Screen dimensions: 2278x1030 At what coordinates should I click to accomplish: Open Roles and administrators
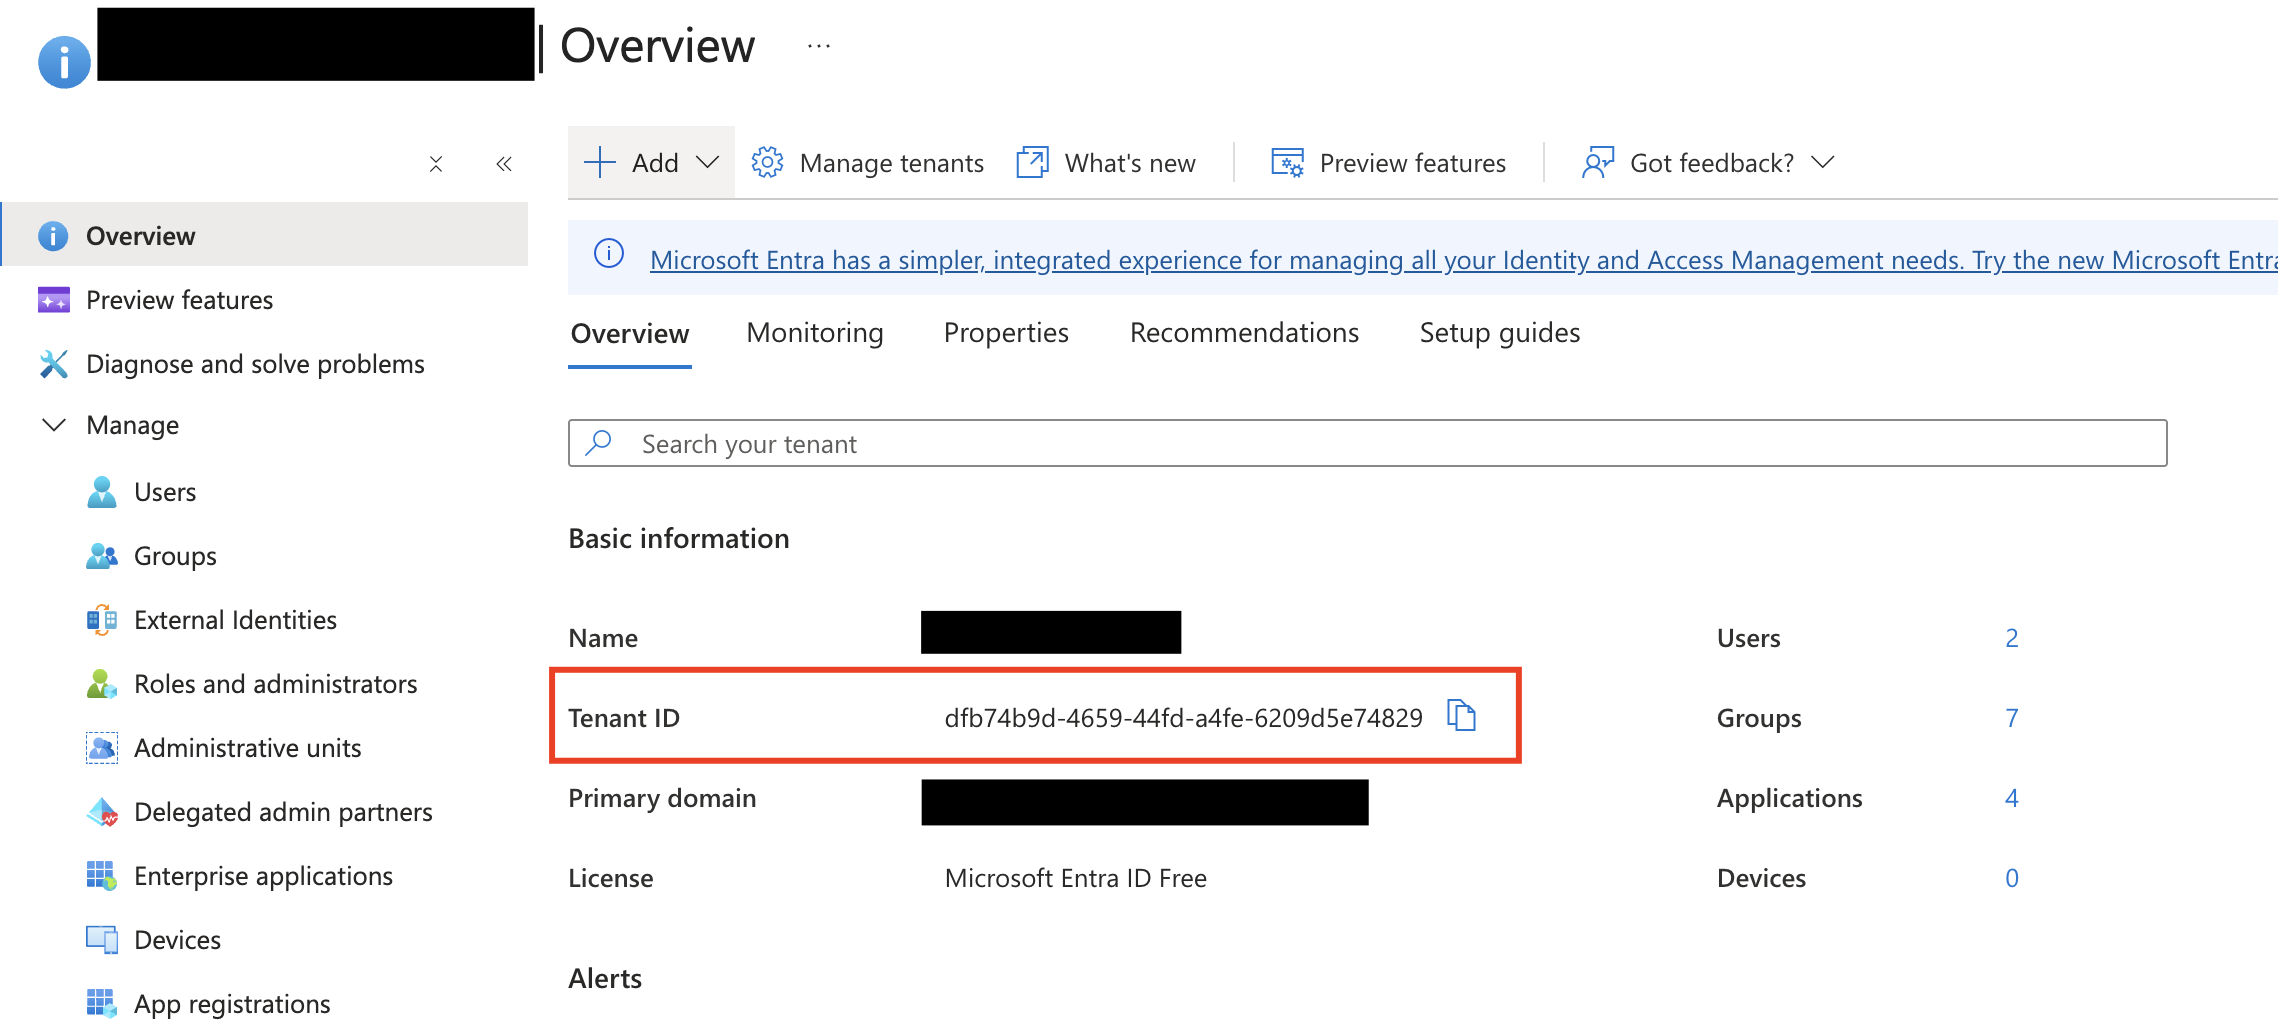[x=275, y=684]
